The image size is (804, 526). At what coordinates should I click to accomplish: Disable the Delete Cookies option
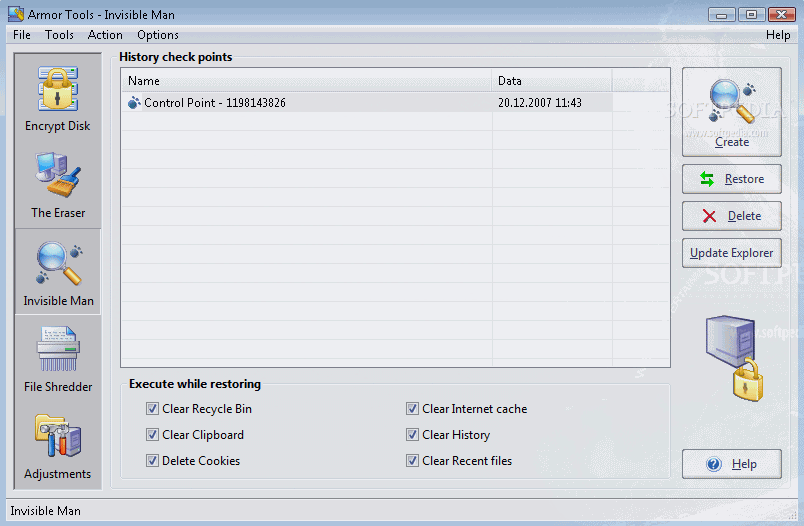pyautogui.click(x=152, y=460)
